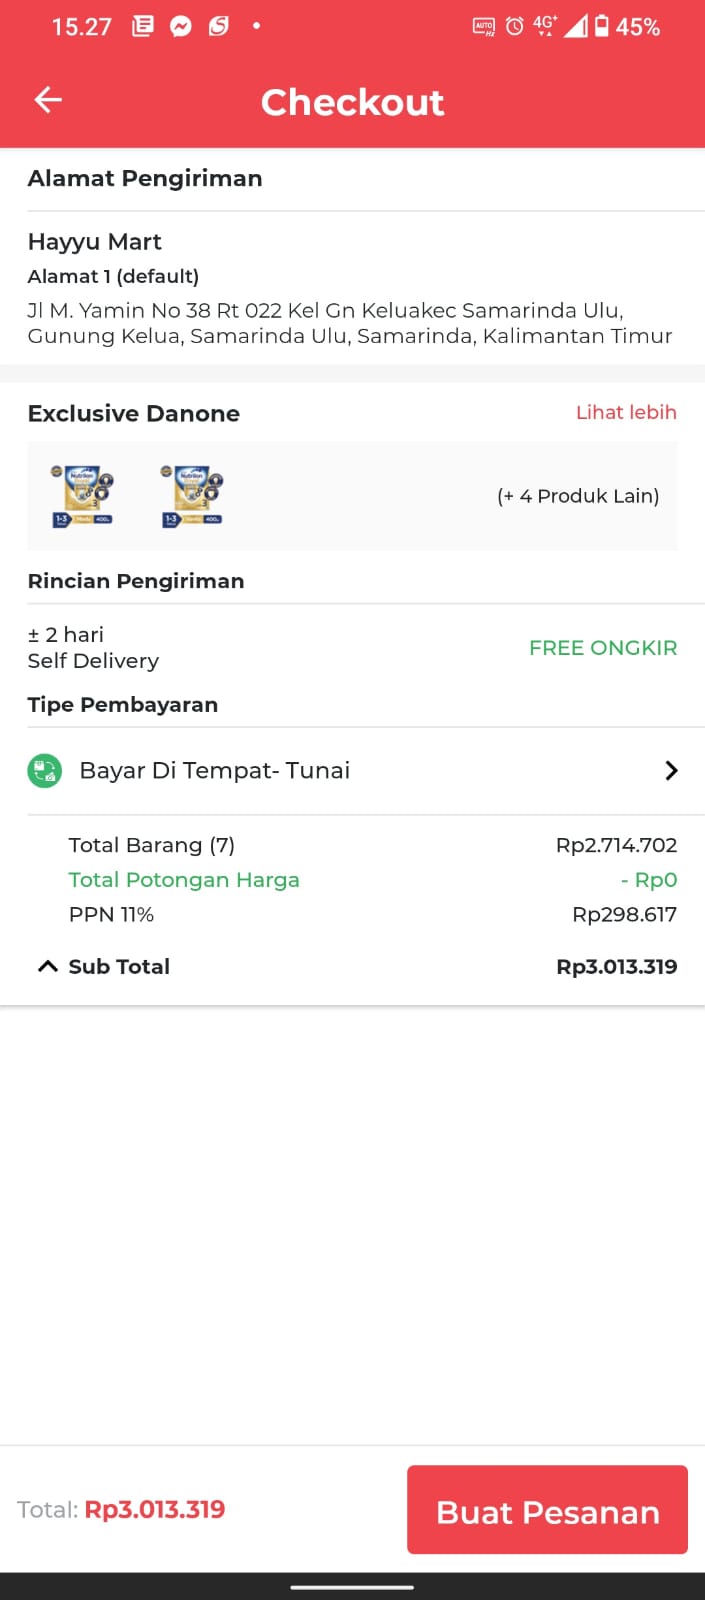Tap the Self Delivery shipping option
Viewport: 705px width, 1600px height.
93,661
